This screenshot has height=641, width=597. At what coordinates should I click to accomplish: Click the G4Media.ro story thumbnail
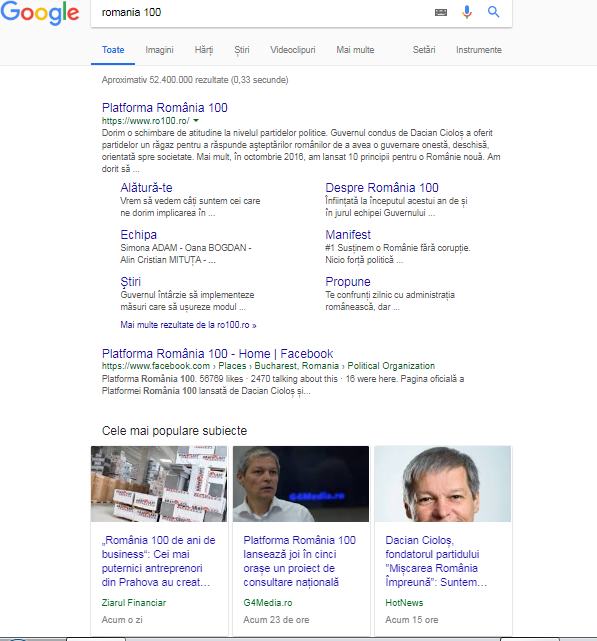point(301,484)
